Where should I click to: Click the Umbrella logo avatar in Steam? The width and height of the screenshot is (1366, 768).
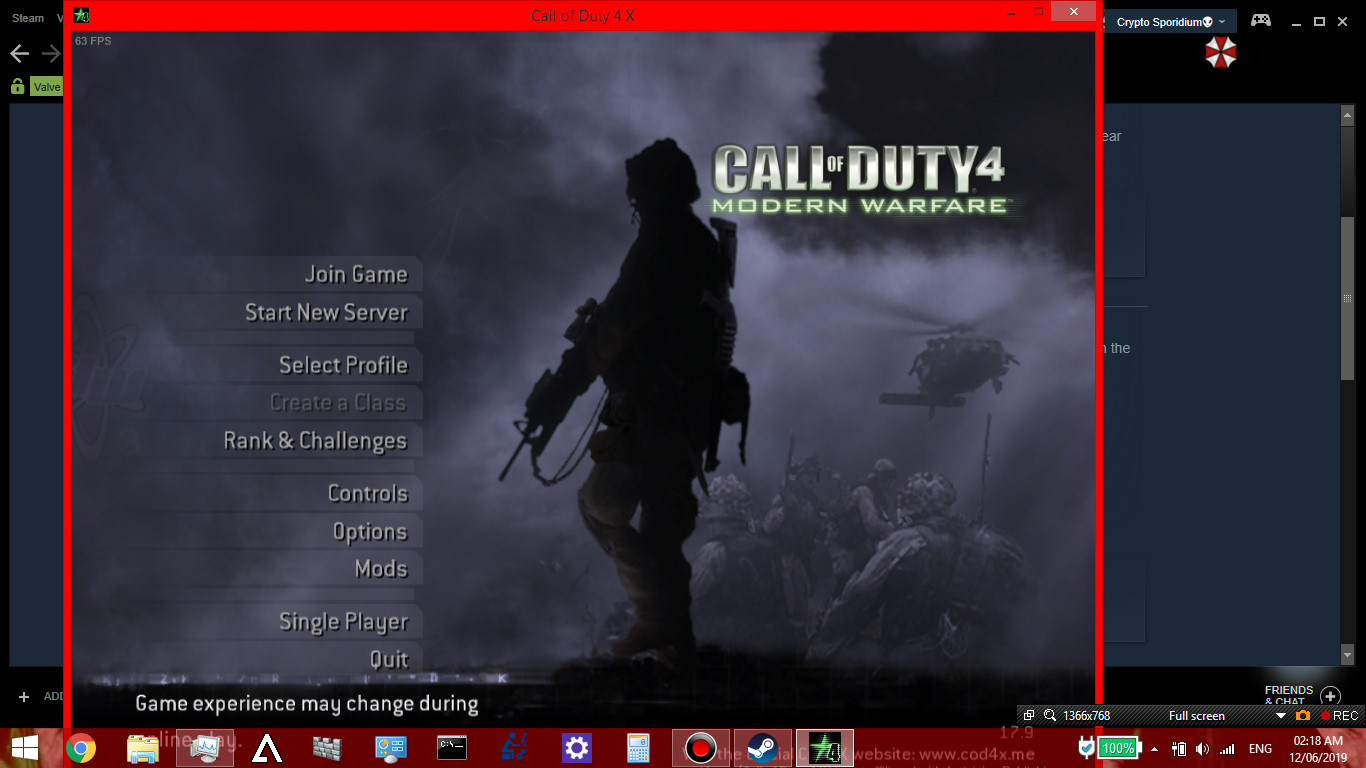1220,53
